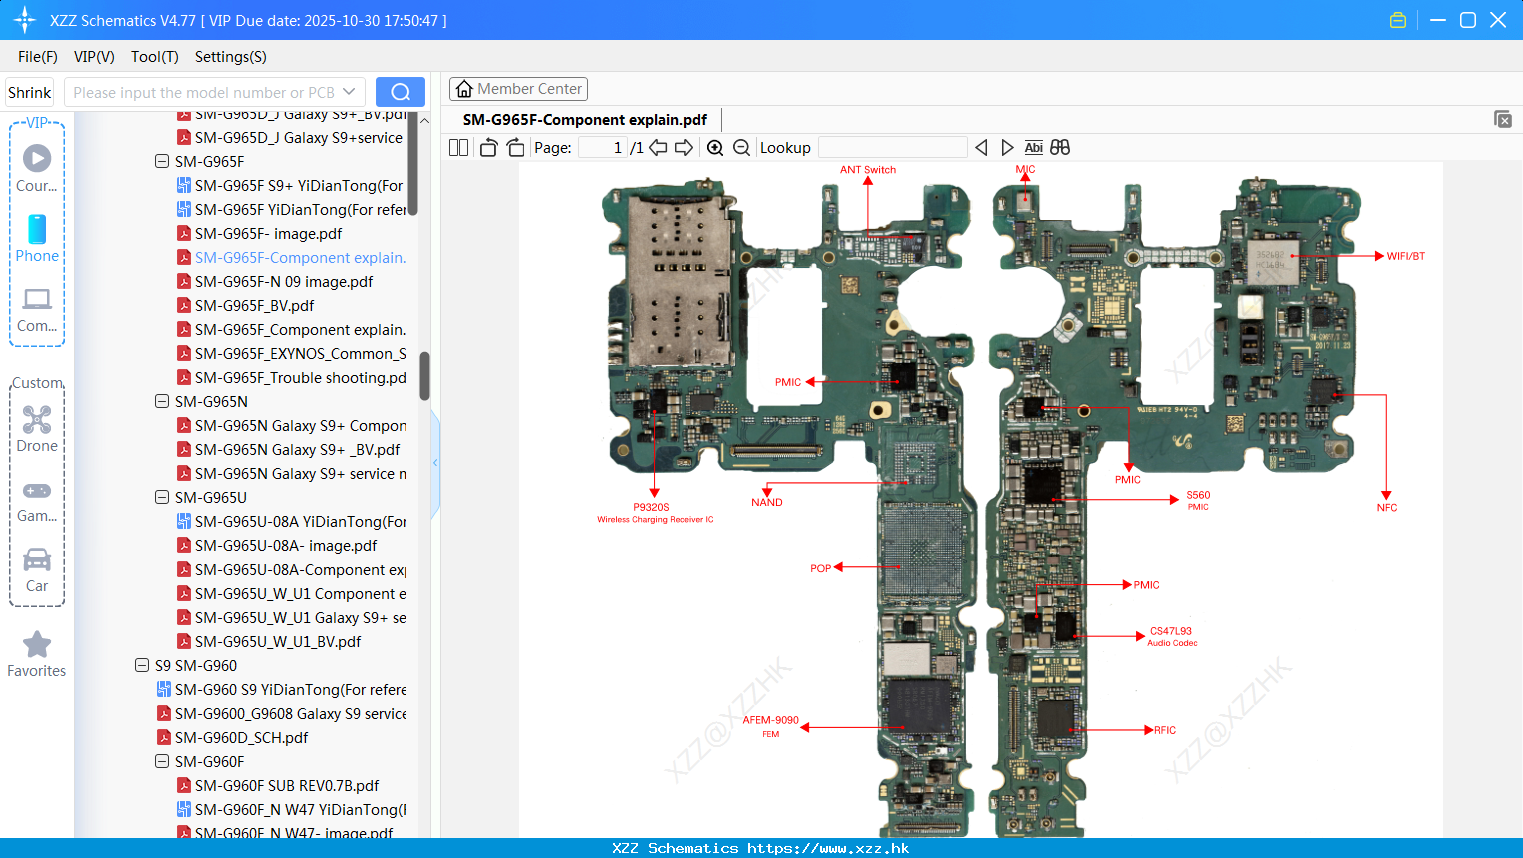
Task: Collapse the SM-G965U tree folder
Action: coord(162,497)
